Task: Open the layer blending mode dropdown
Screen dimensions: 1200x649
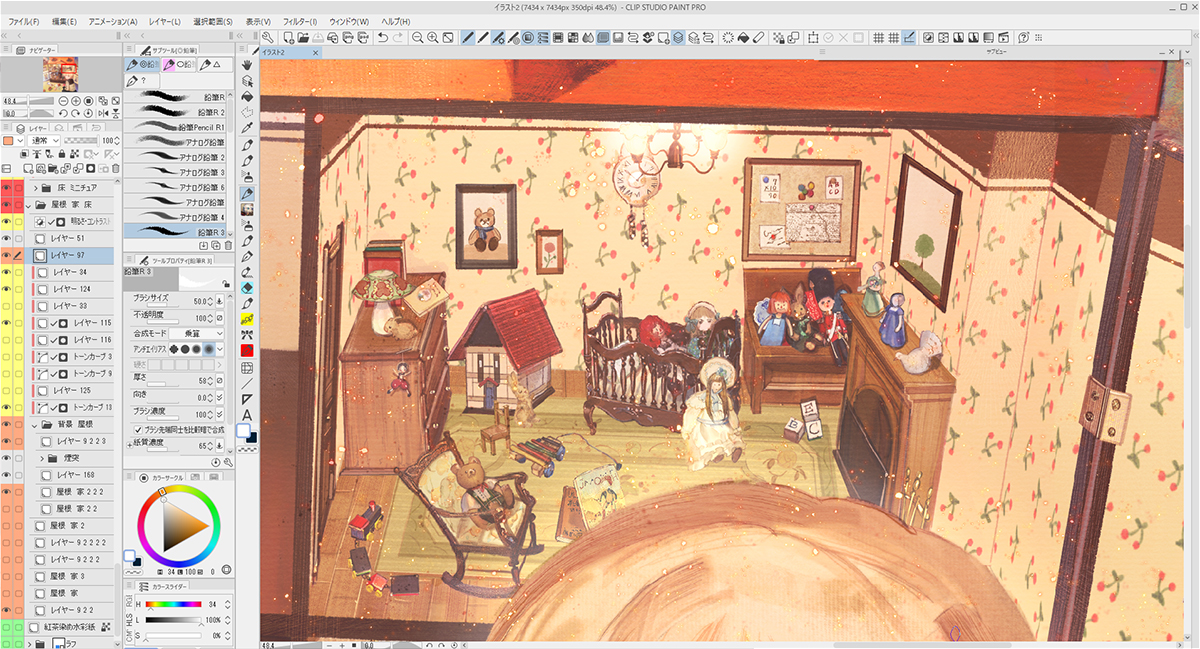Action: point(48,141)
